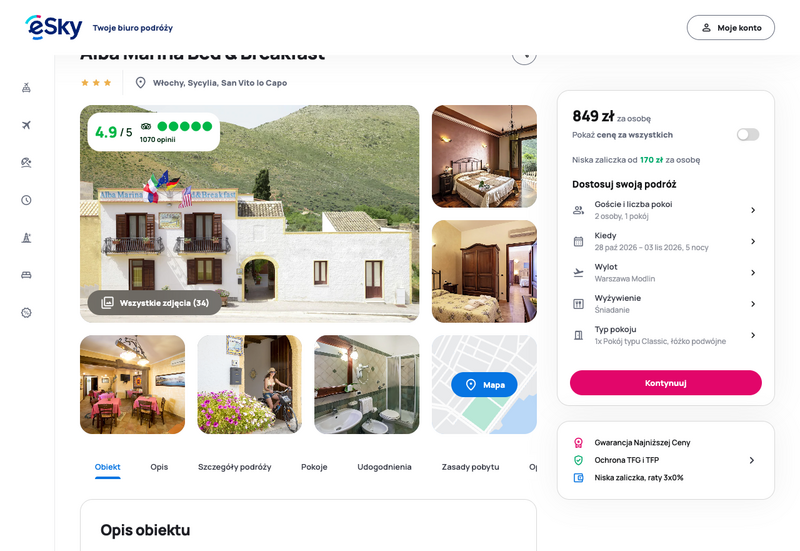Switch to the Szczegóły podróży tab
This screenshot has width=800, height=551.
point(235,467)
